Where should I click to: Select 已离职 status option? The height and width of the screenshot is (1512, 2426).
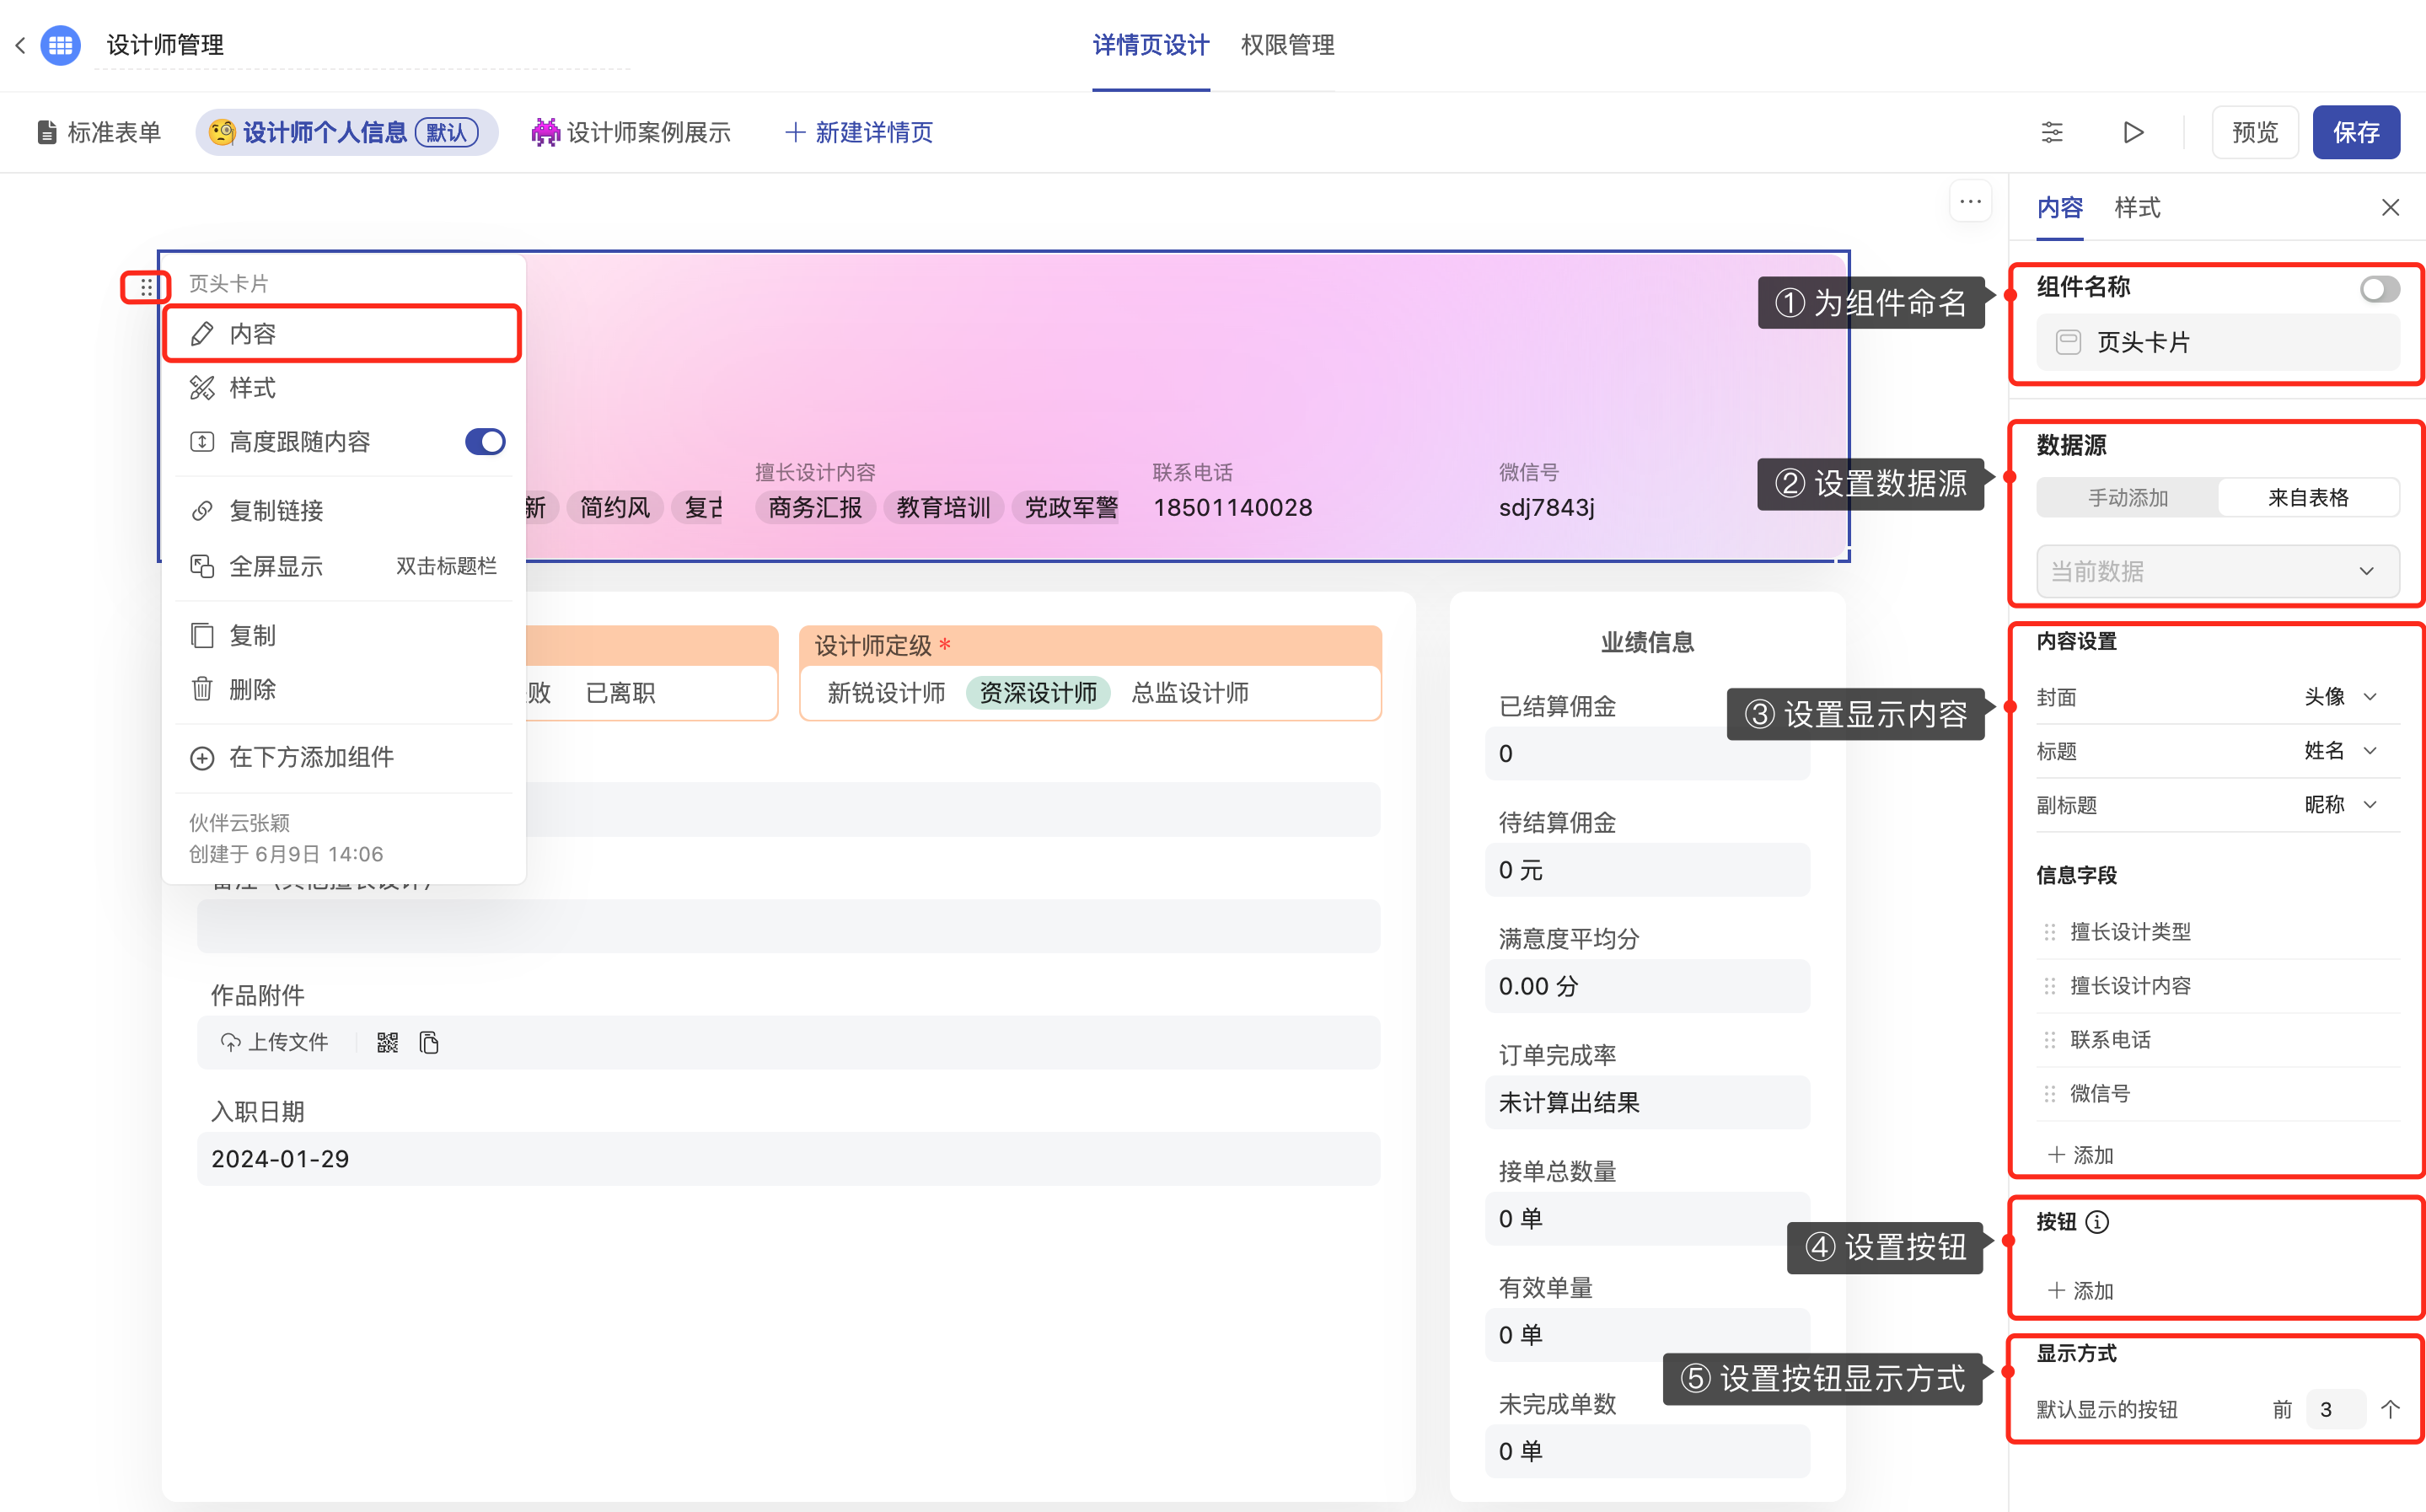tap(620, 692)
